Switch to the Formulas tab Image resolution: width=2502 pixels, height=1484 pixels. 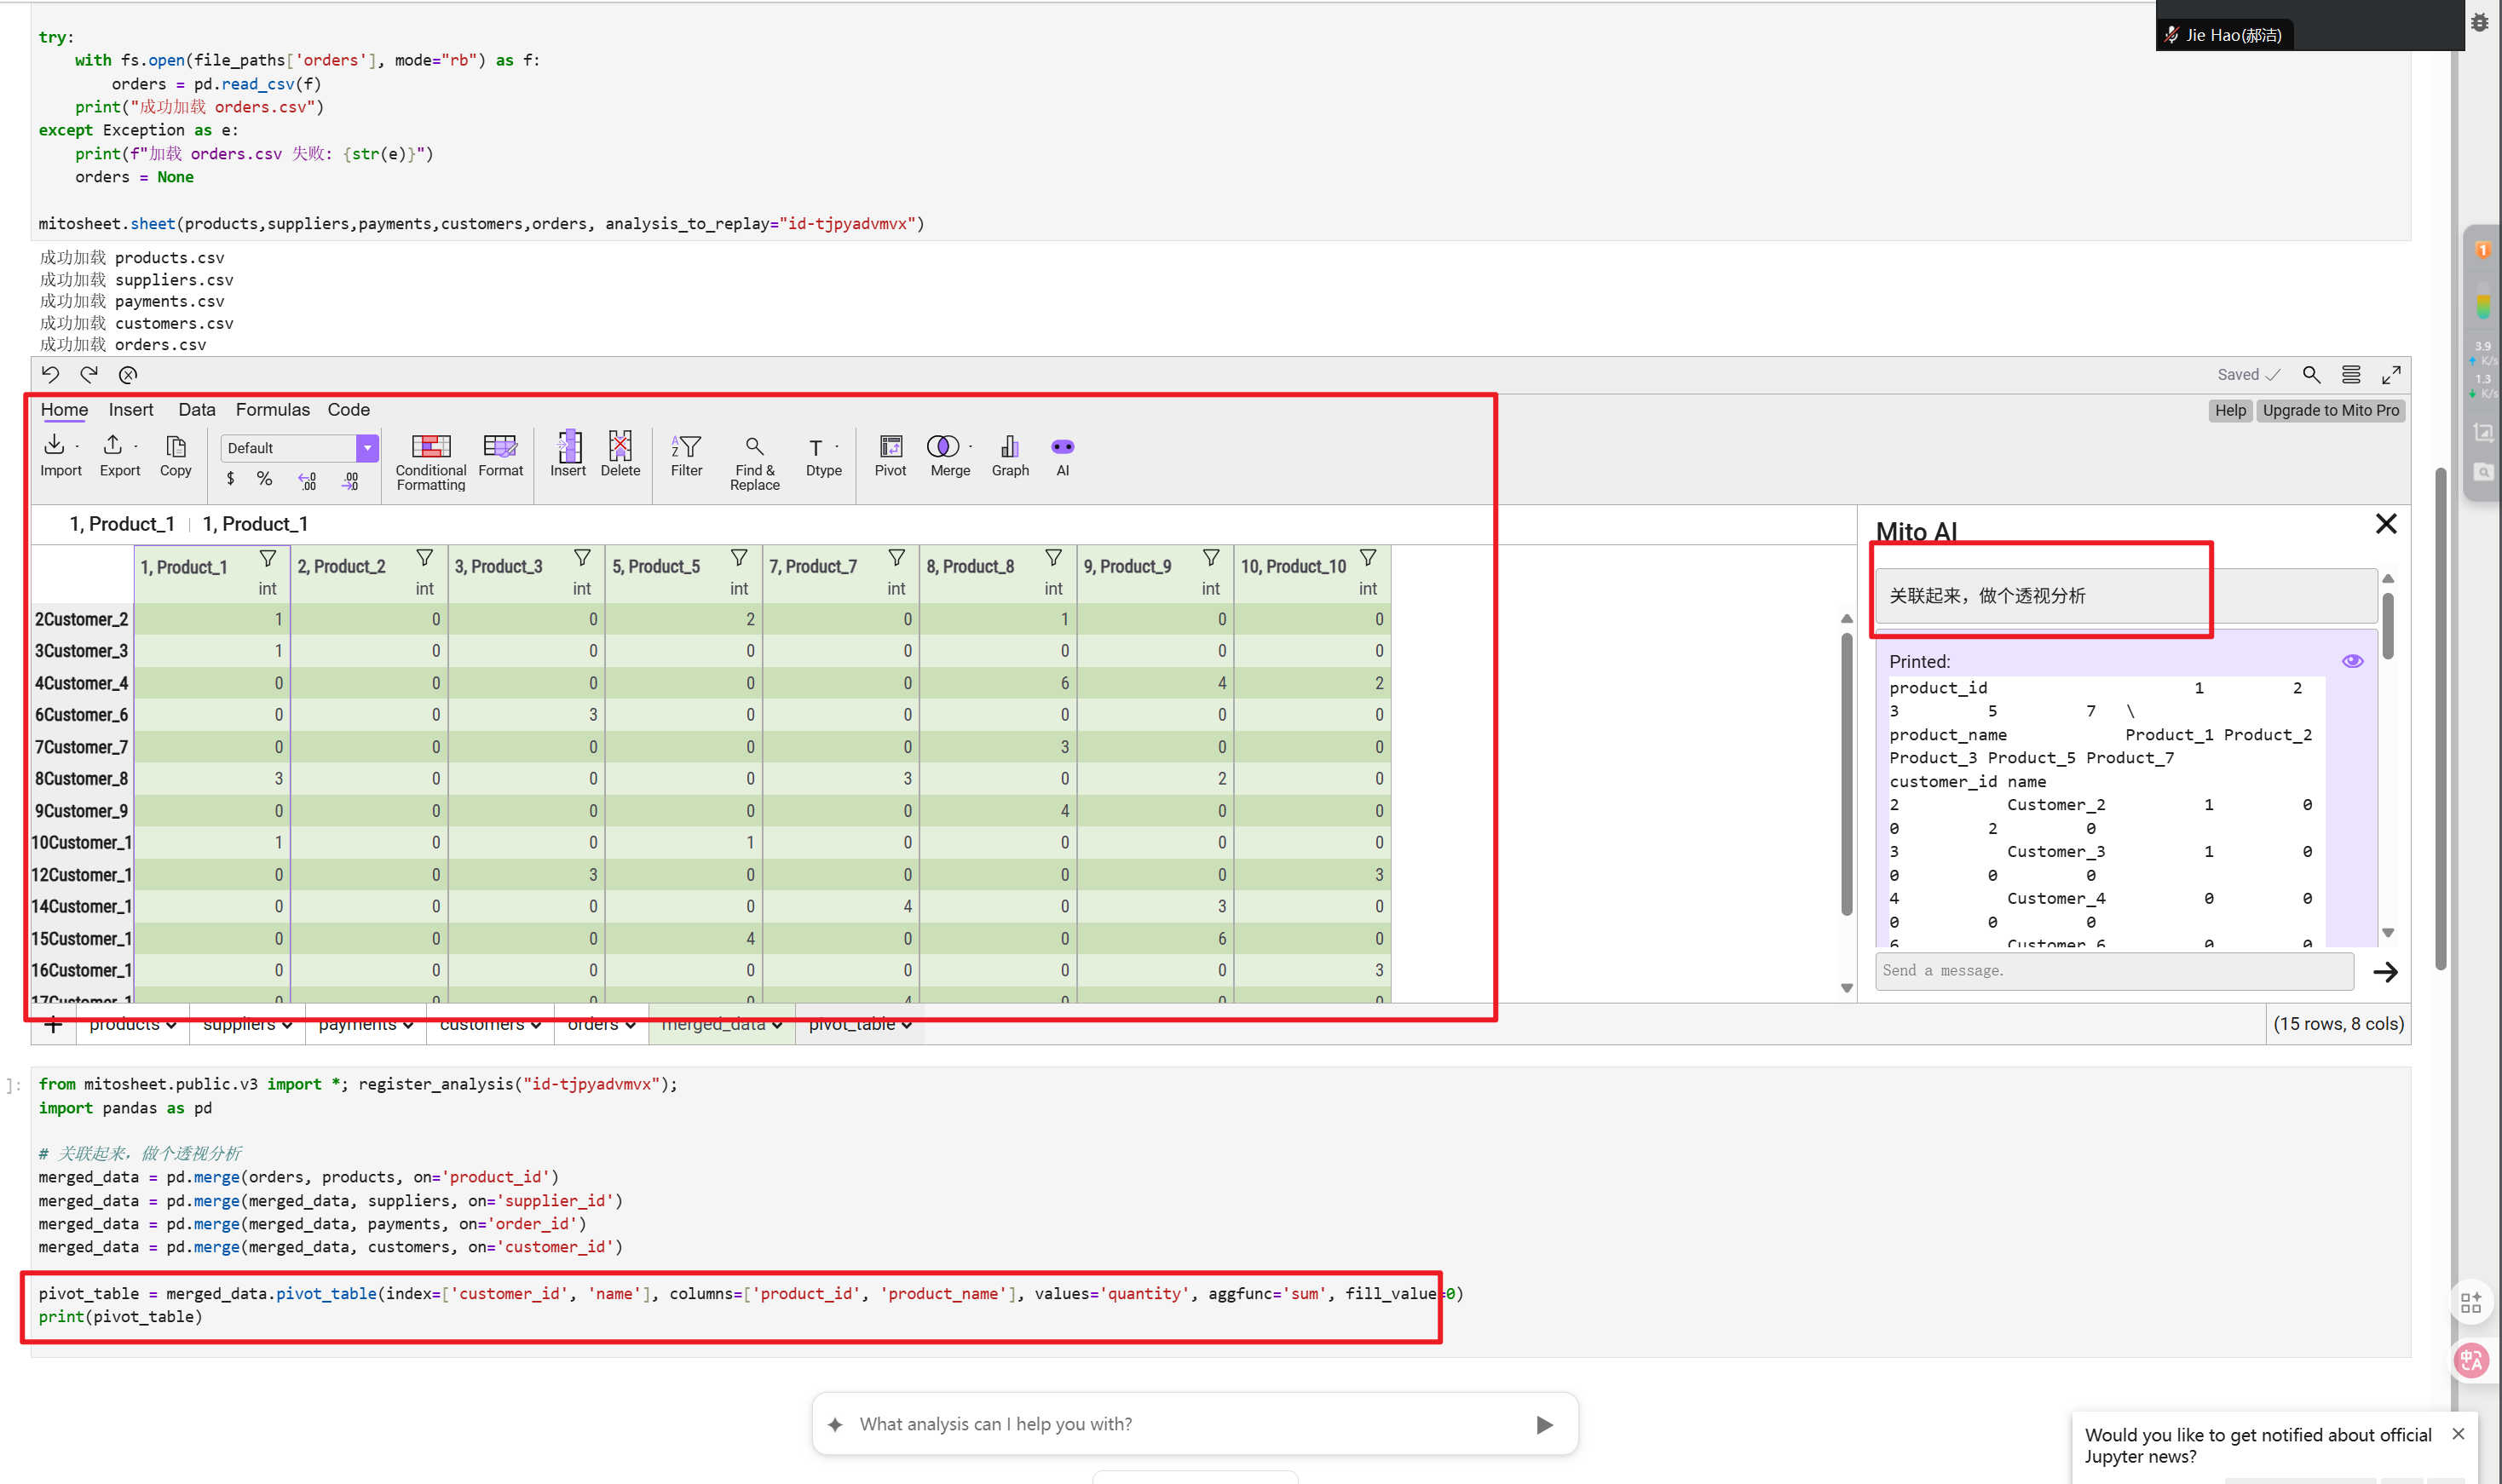272,410
